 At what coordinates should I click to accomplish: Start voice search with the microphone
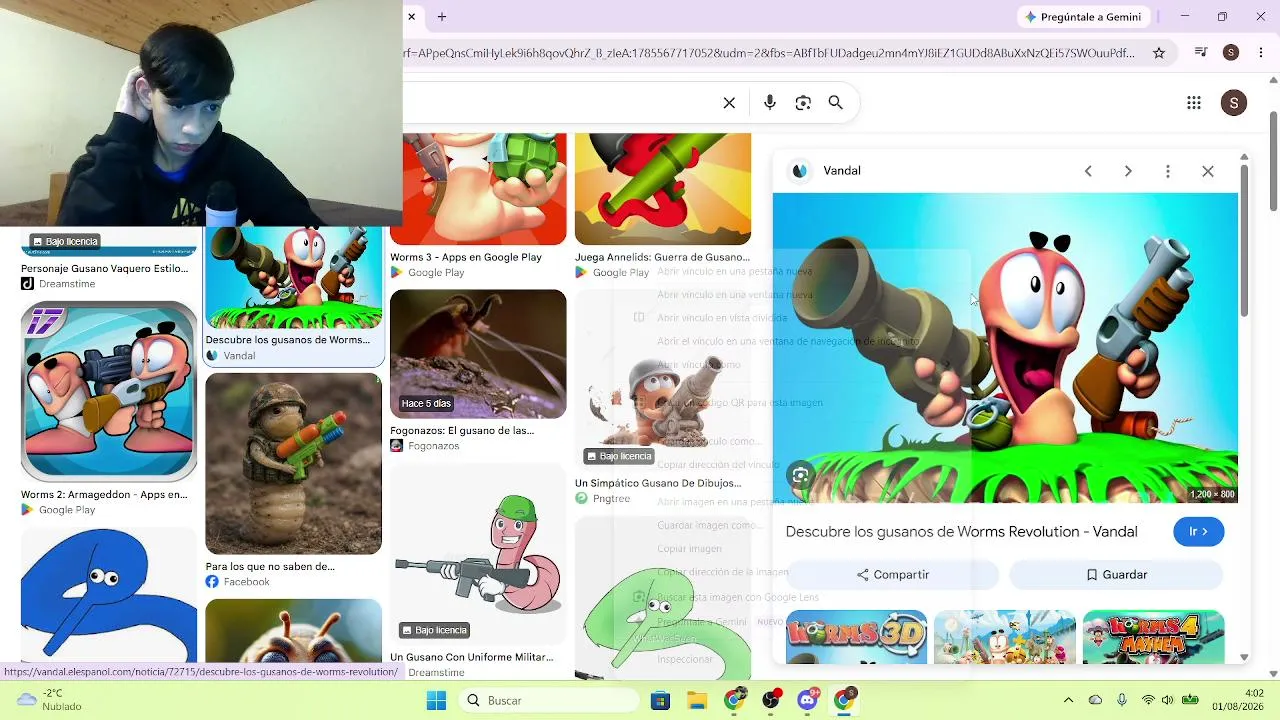[x=769, y=103]
